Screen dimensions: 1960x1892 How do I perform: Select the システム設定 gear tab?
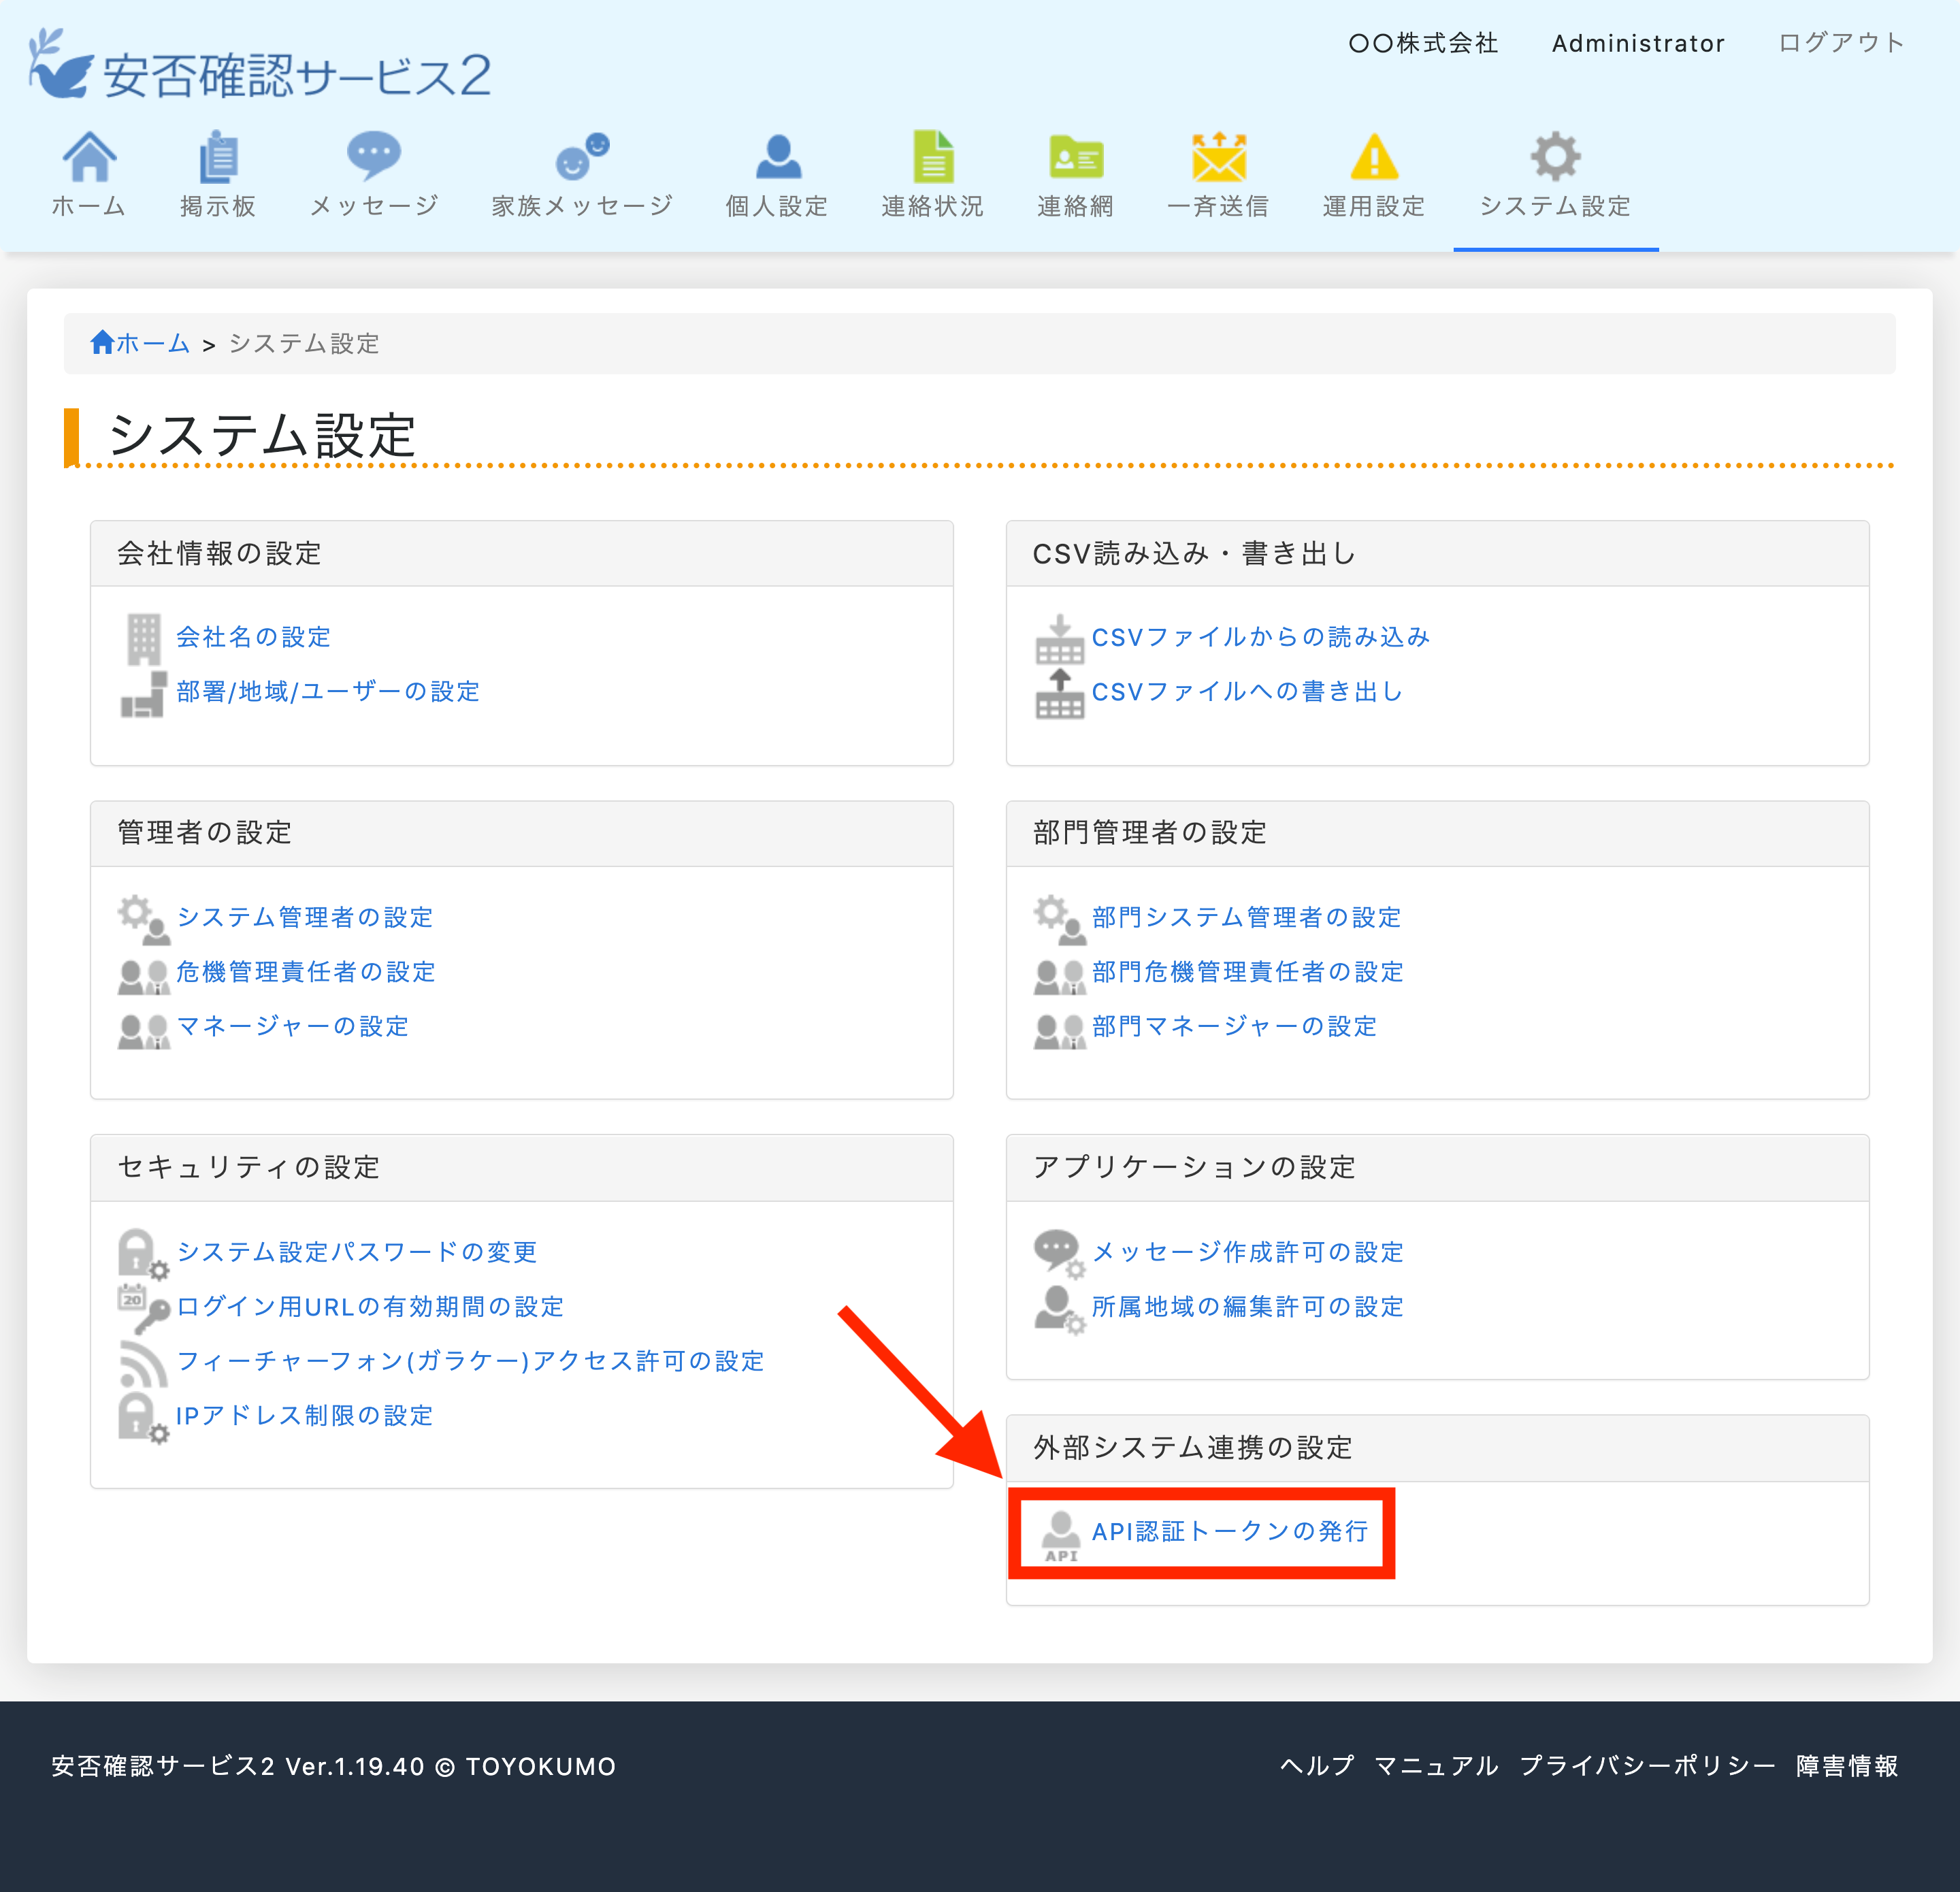point(1555,156)
